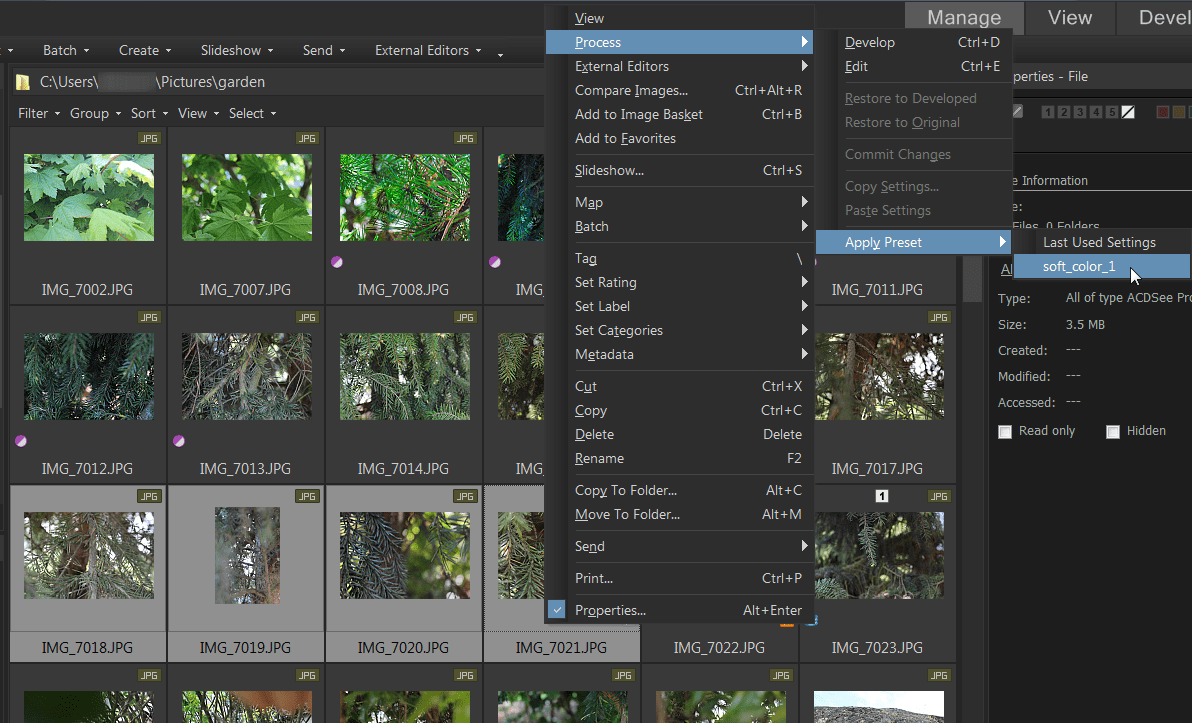Click JPG badge on IMG_7023.JPG thumbnail
Screen dimensions: 1192x723
pos(939,496)
